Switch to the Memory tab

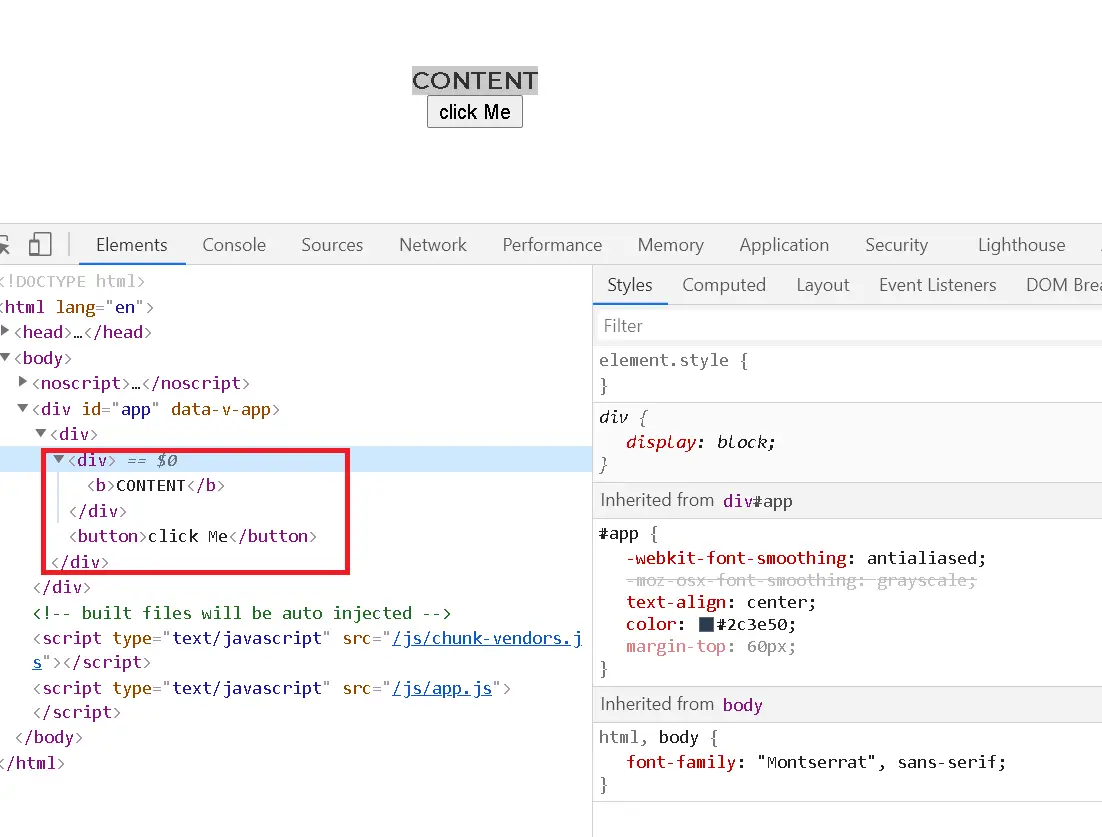670,245
